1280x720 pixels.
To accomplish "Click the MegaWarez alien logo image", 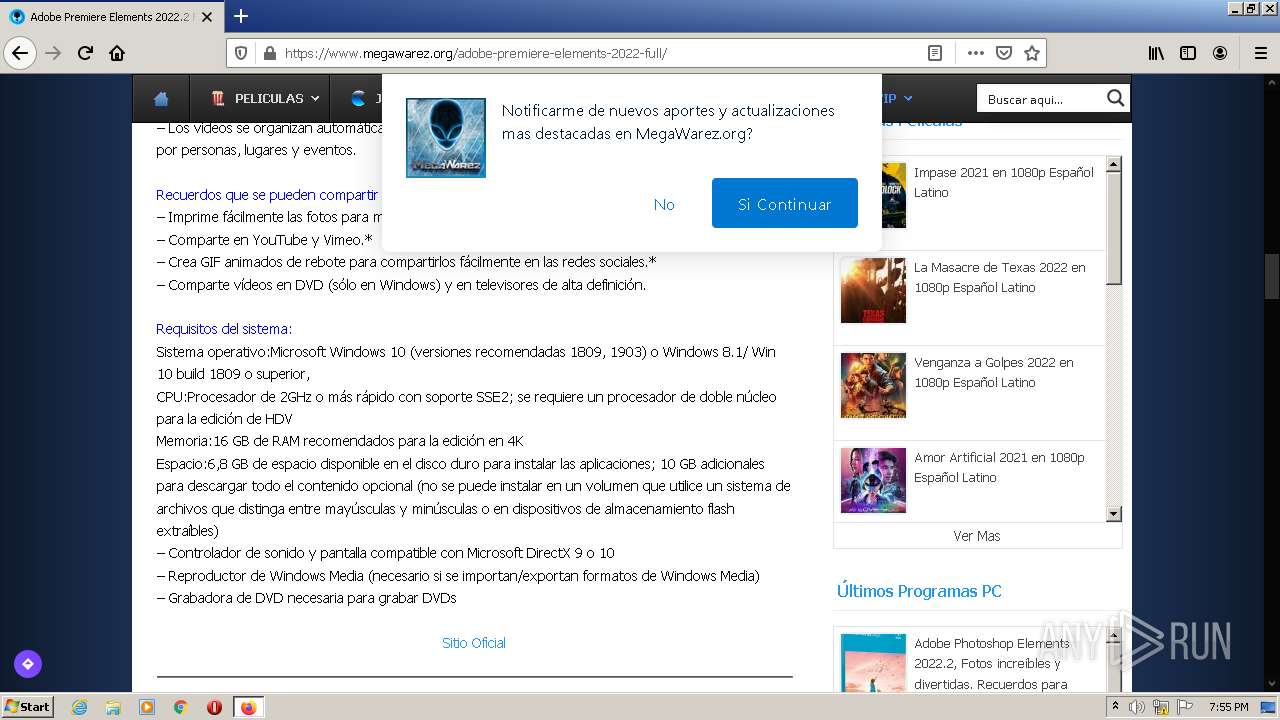I will [x=446, y=138].
